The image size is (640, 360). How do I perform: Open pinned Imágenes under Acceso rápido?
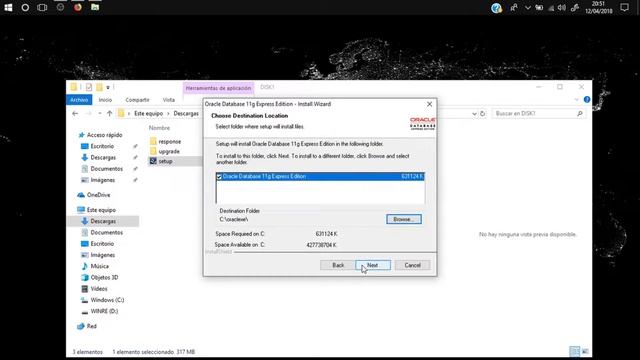click(x=102, y=180)
